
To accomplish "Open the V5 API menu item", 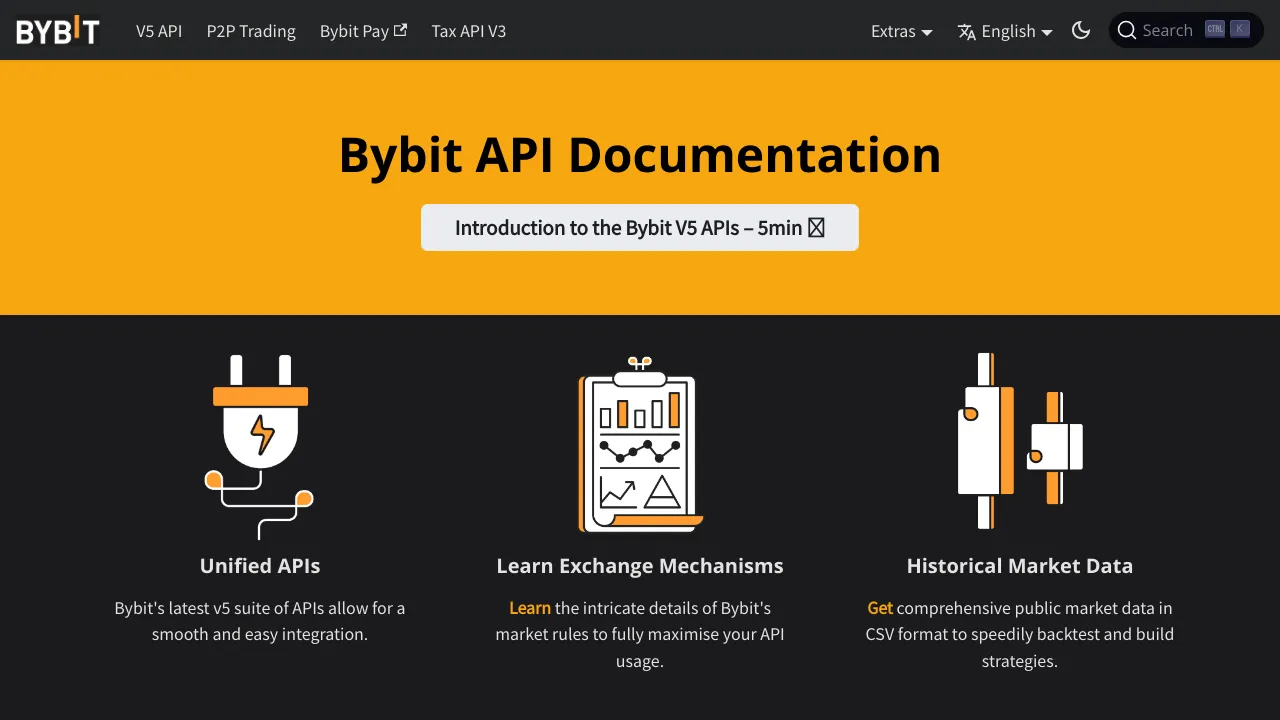I will pyautogui.click(x=159, y=31).
